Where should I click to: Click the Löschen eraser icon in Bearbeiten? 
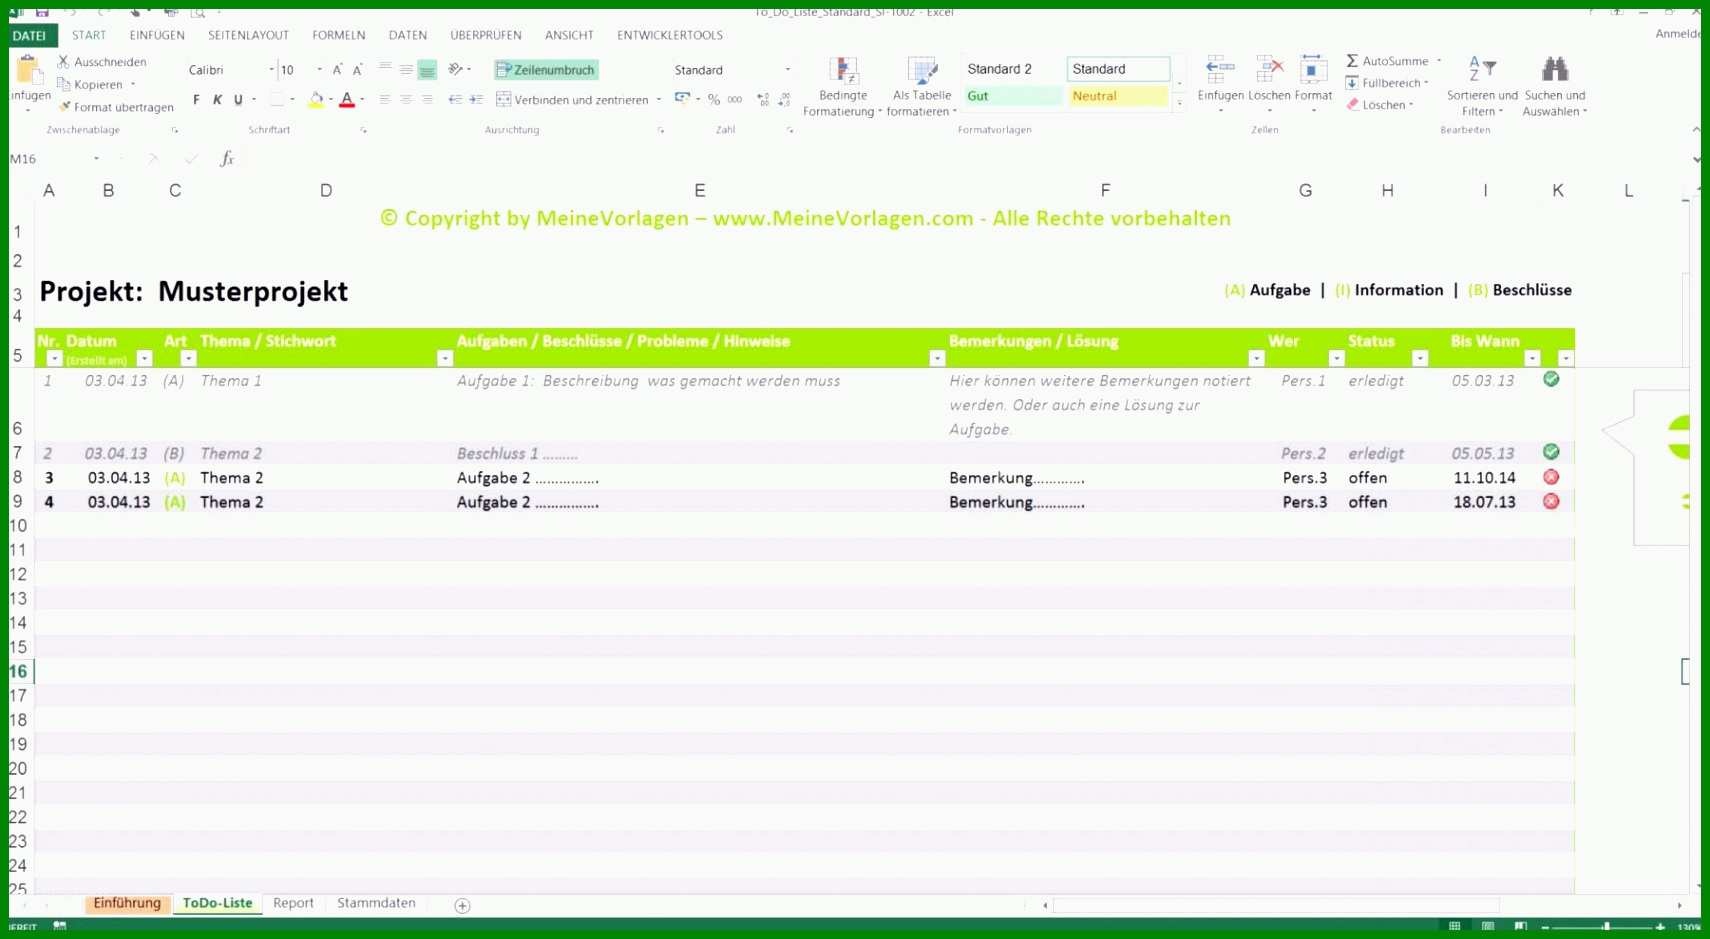point(1352,105)
